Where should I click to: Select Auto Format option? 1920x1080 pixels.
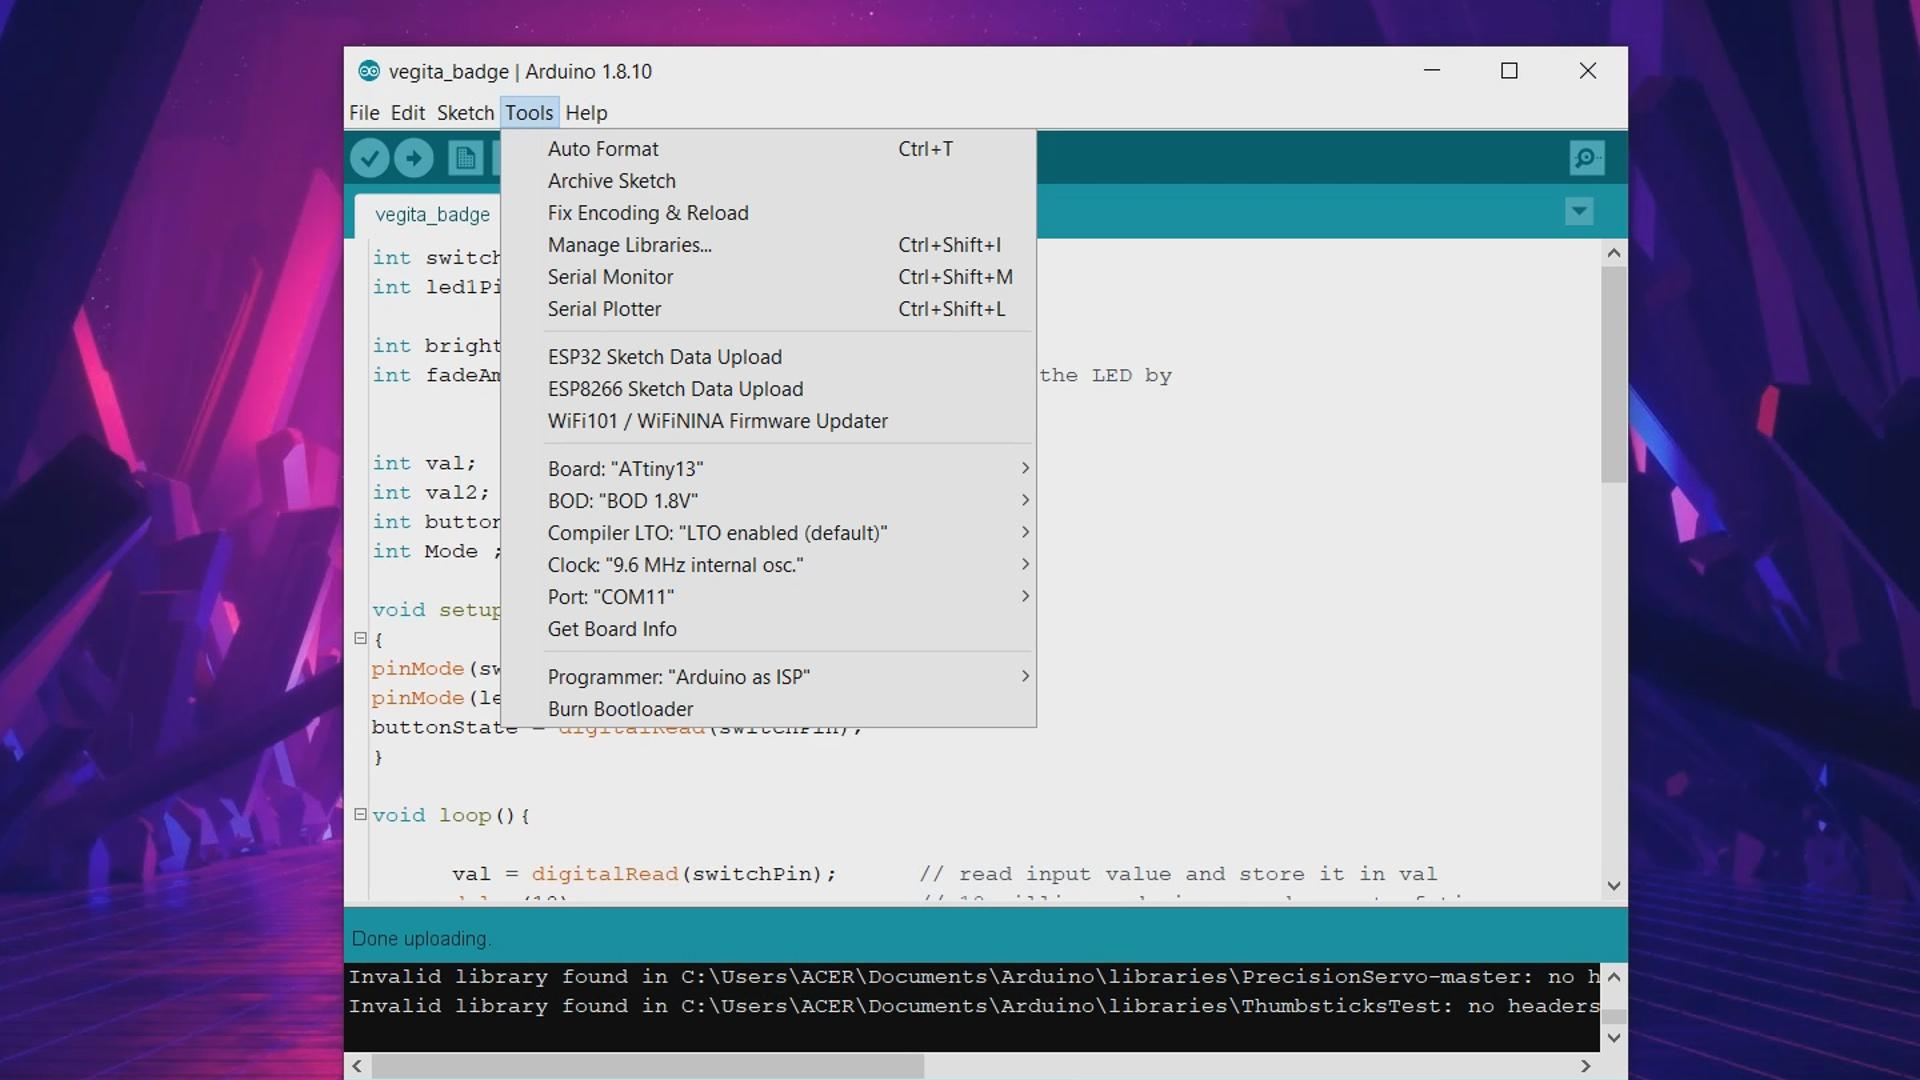pos(603,149)
